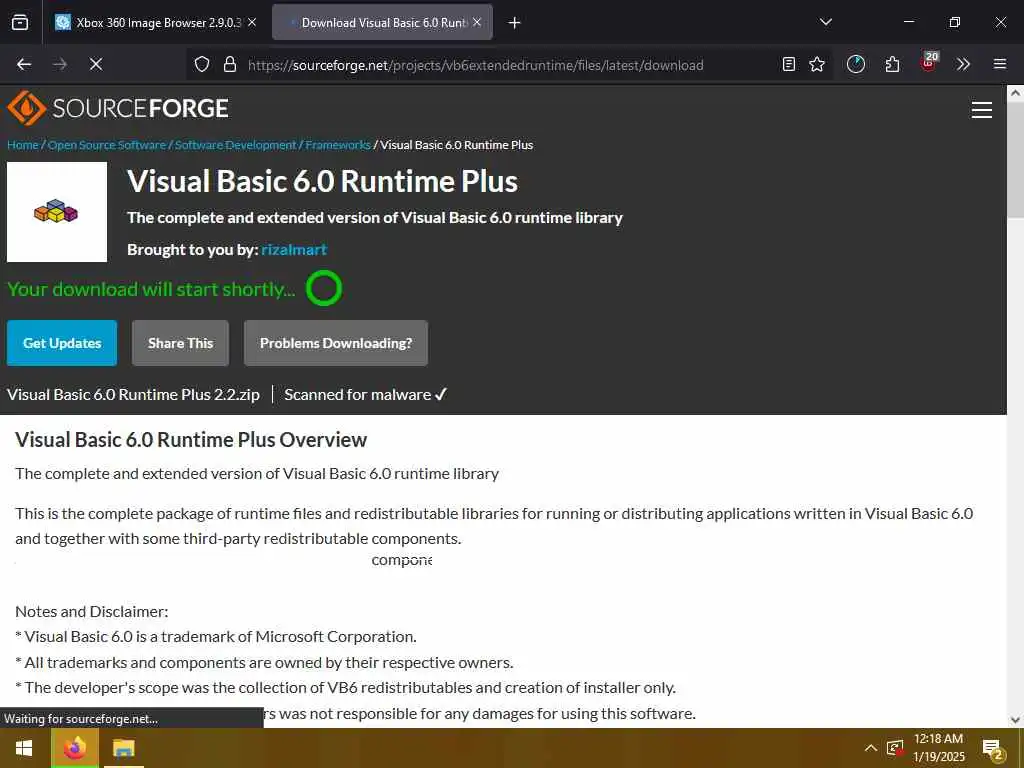Click the Notes and Disclaimer text
The height and width of the screenshot is (768, 1024).
[x=91, y=612]
